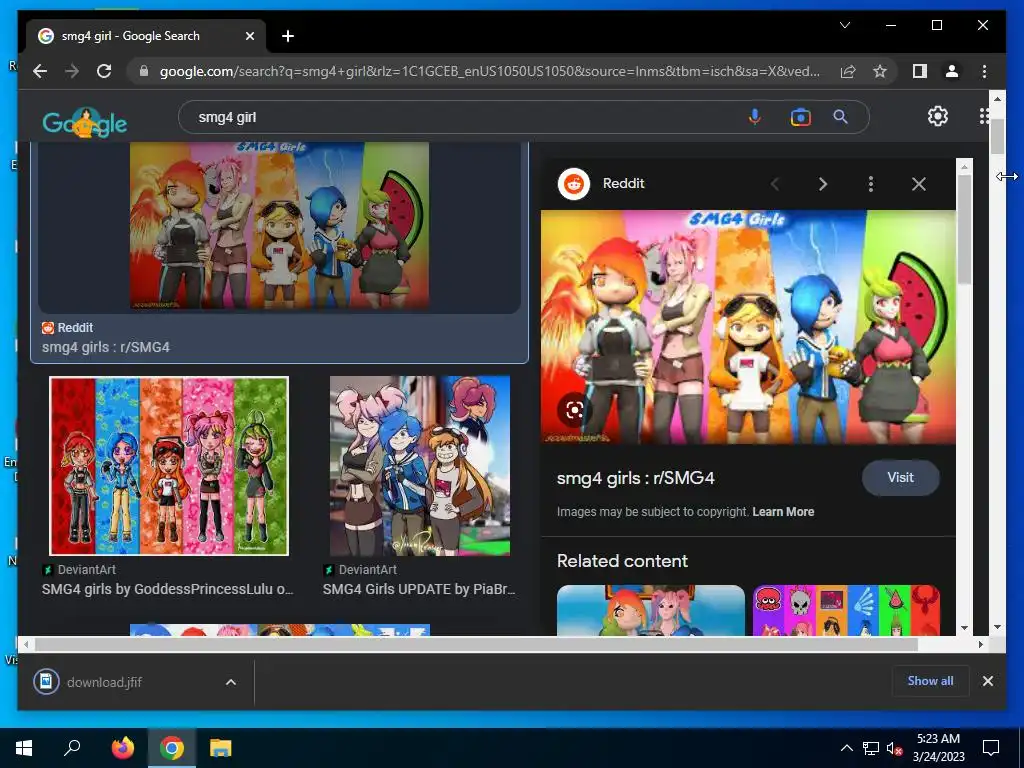Click the preview panel scroll up arrow
The height and width of the screenshot is (768, 1024).
(x=965, y=167)
